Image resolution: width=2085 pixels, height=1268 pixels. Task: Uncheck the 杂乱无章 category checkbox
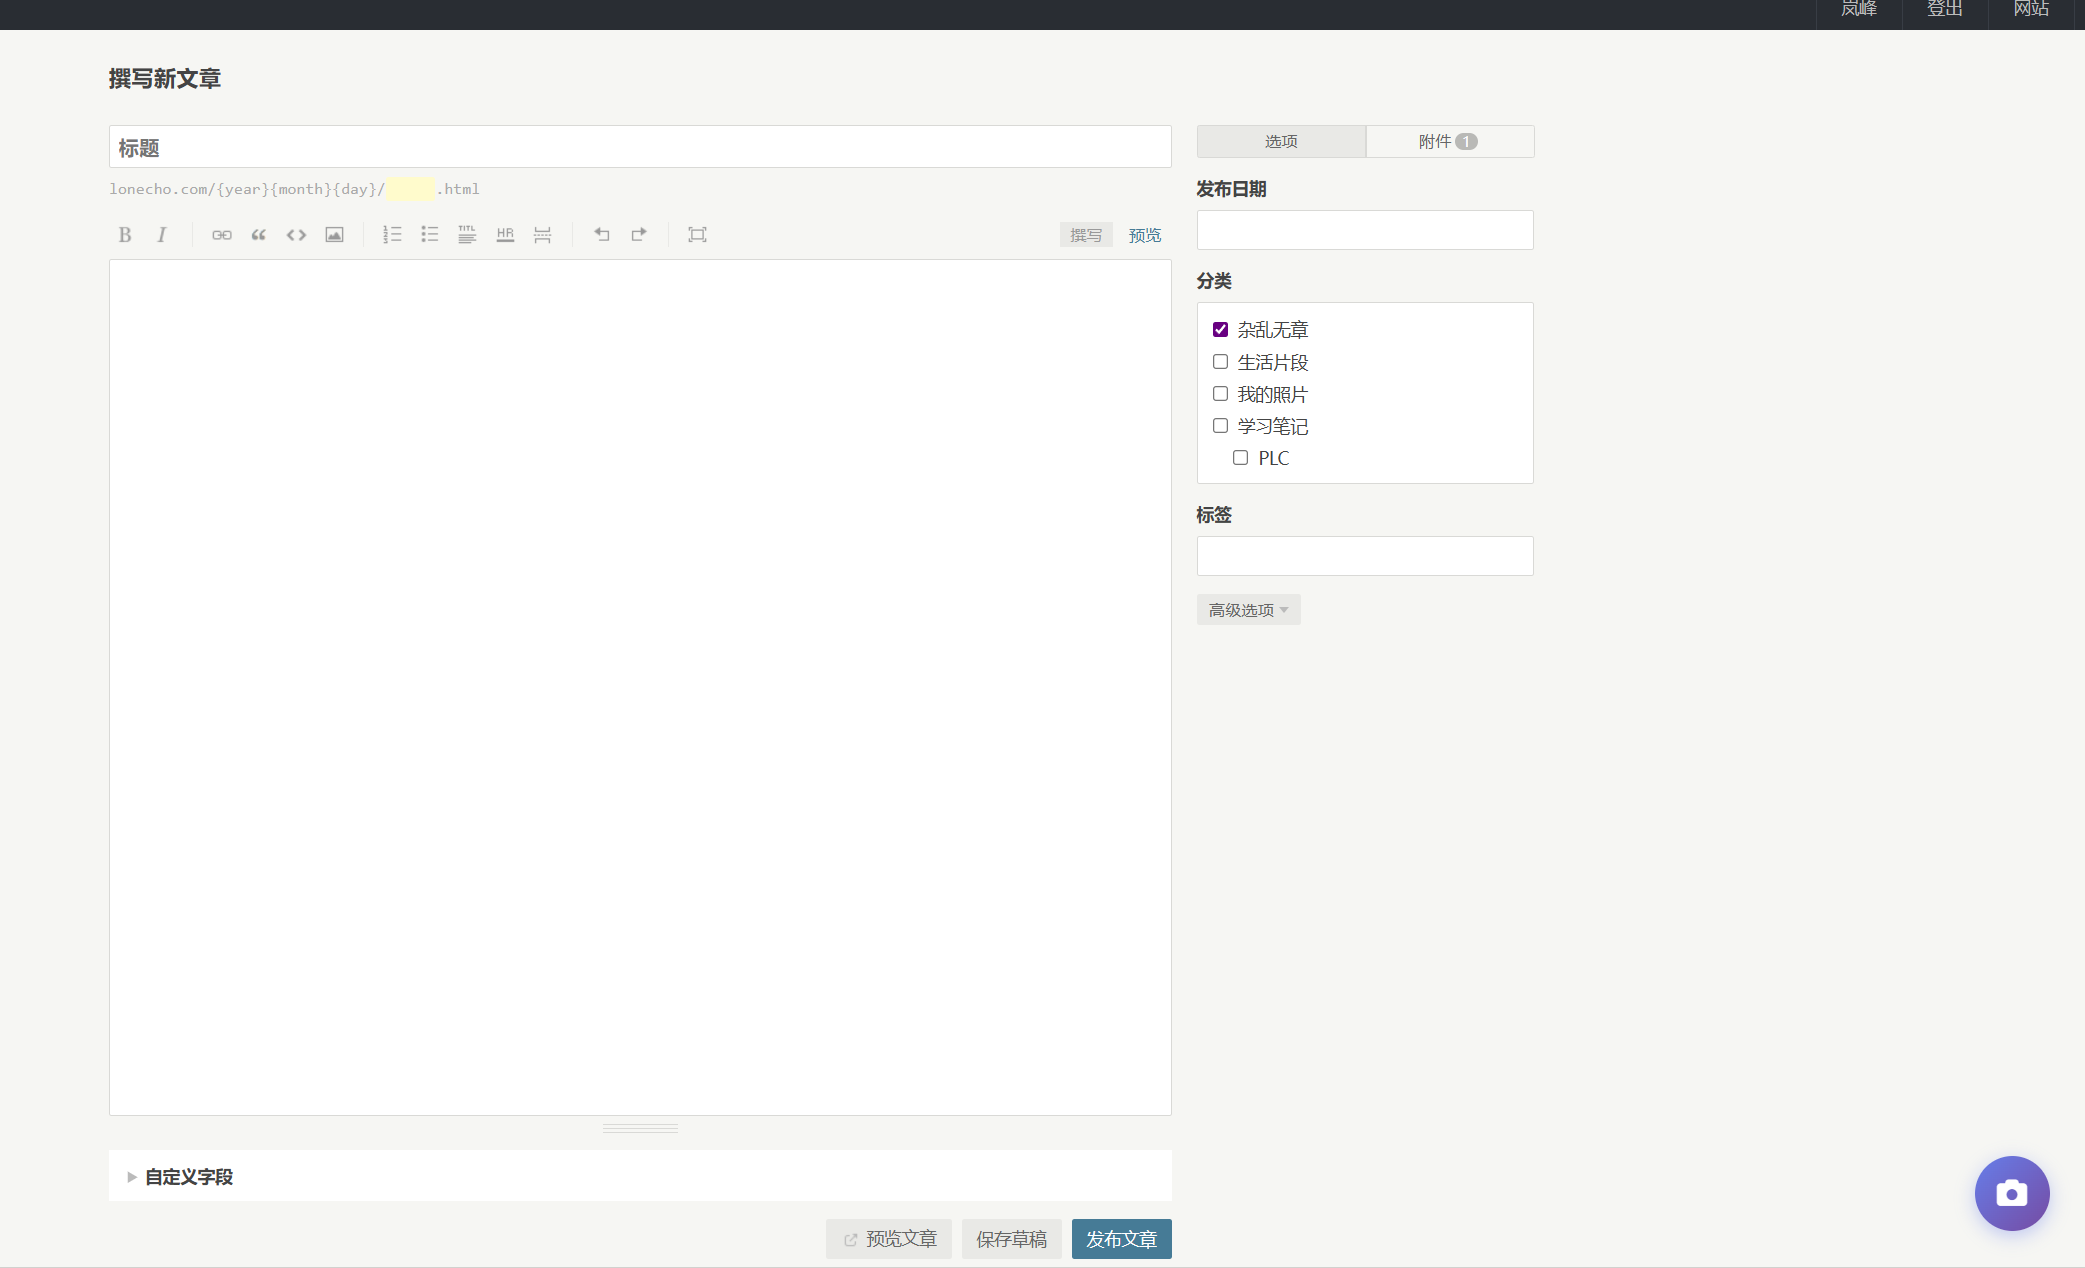click(1220, 330)
